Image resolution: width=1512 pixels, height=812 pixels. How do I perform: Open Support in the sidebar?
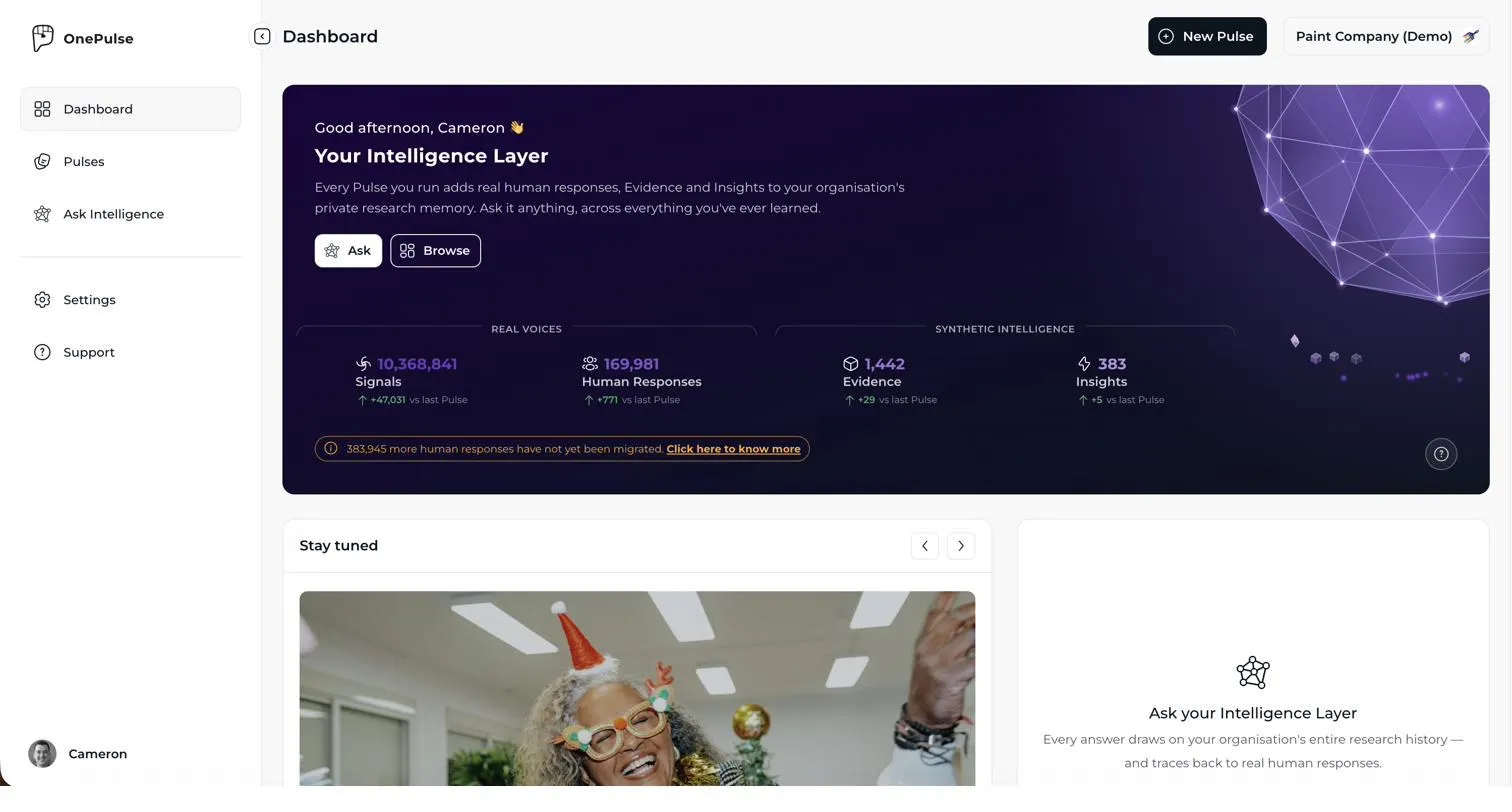130,352
